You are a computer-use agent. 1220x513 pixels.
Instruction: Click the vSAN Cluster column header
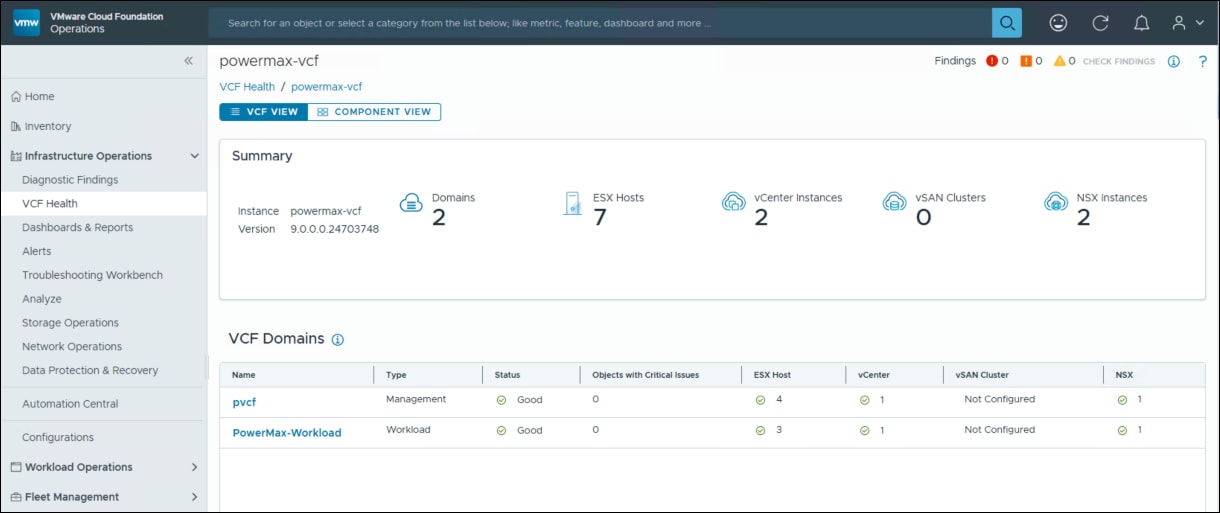(x=981, y=375)
